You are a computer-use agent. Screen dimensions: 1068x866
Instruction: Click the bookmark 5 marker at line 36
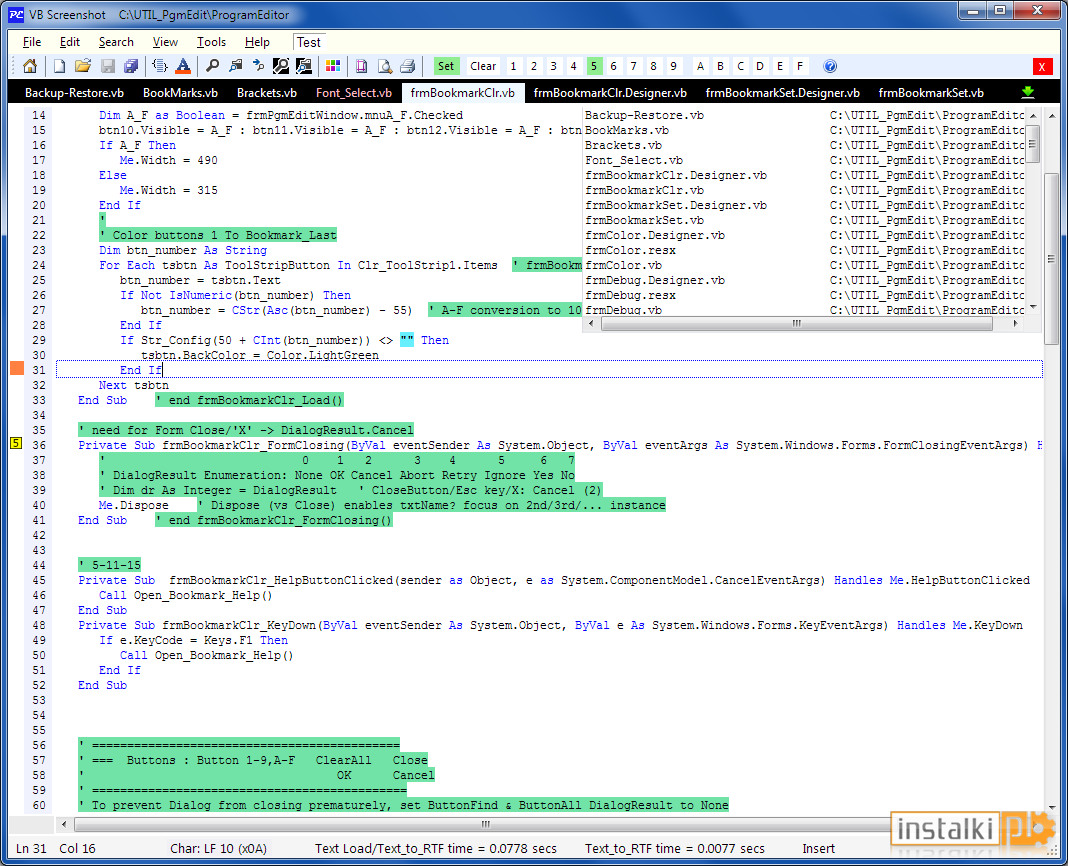16,444
